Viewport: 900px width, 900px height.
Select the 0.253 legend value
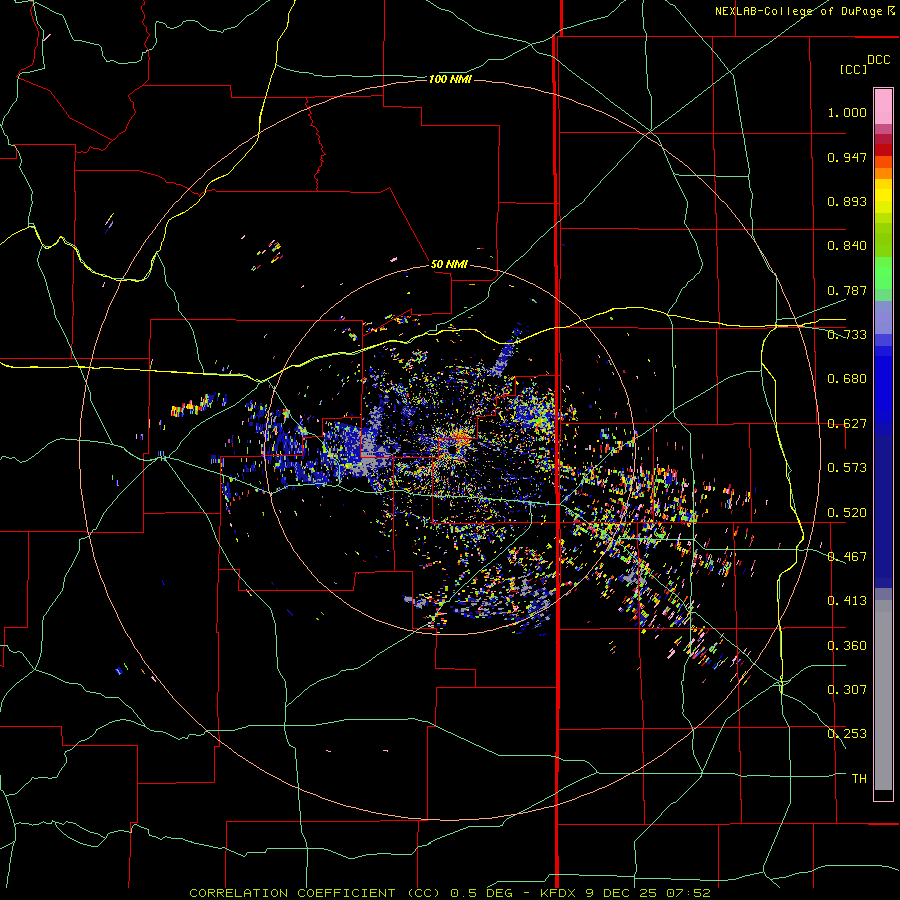pos(847,734)
